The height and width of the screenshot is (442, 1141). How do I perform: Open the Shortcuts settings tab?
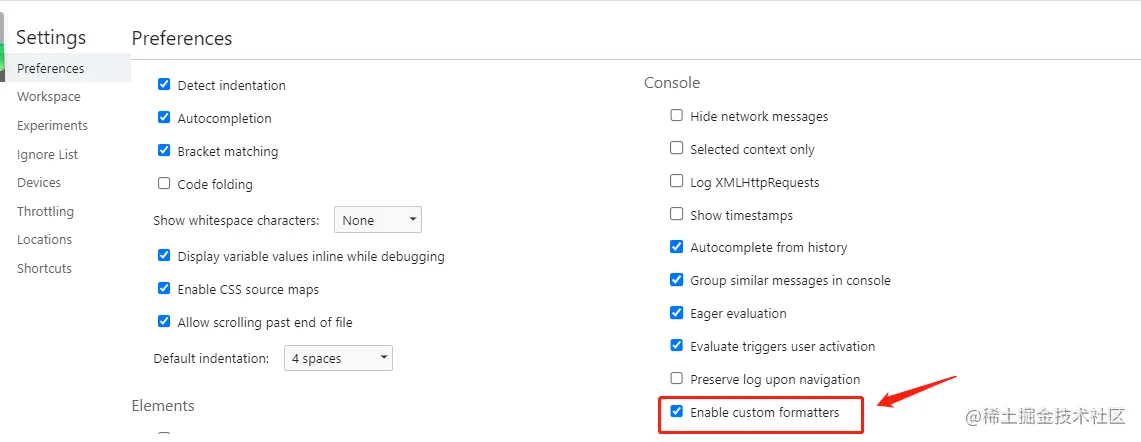point(44,269)
